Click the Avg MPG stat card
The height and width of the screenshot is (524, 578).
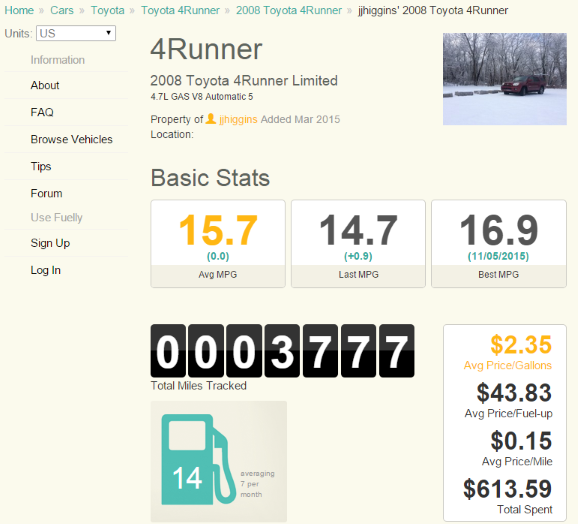(x=218, y=244)
